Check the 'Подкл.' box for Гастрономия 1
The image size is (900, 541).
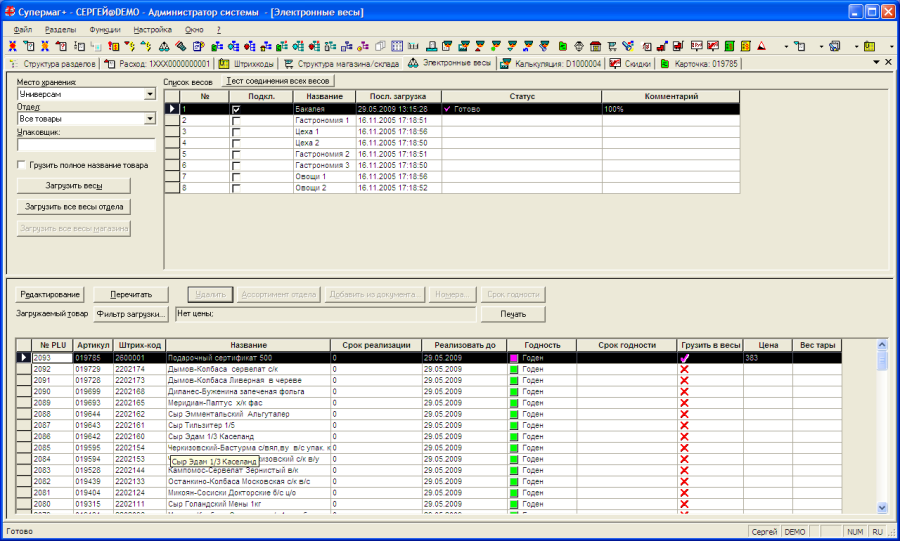(236, 120)
